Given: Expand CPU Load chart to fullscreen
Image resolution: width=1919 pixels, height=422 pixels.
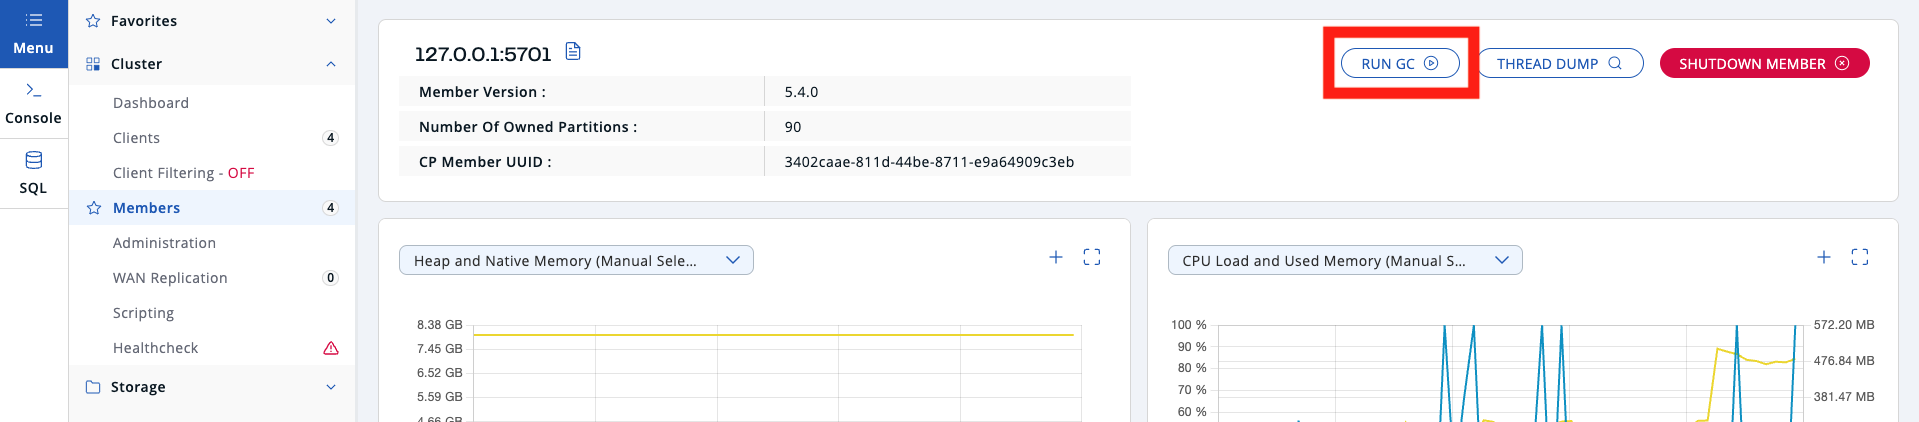Looking at the screenshot, I should (1860, 258).
